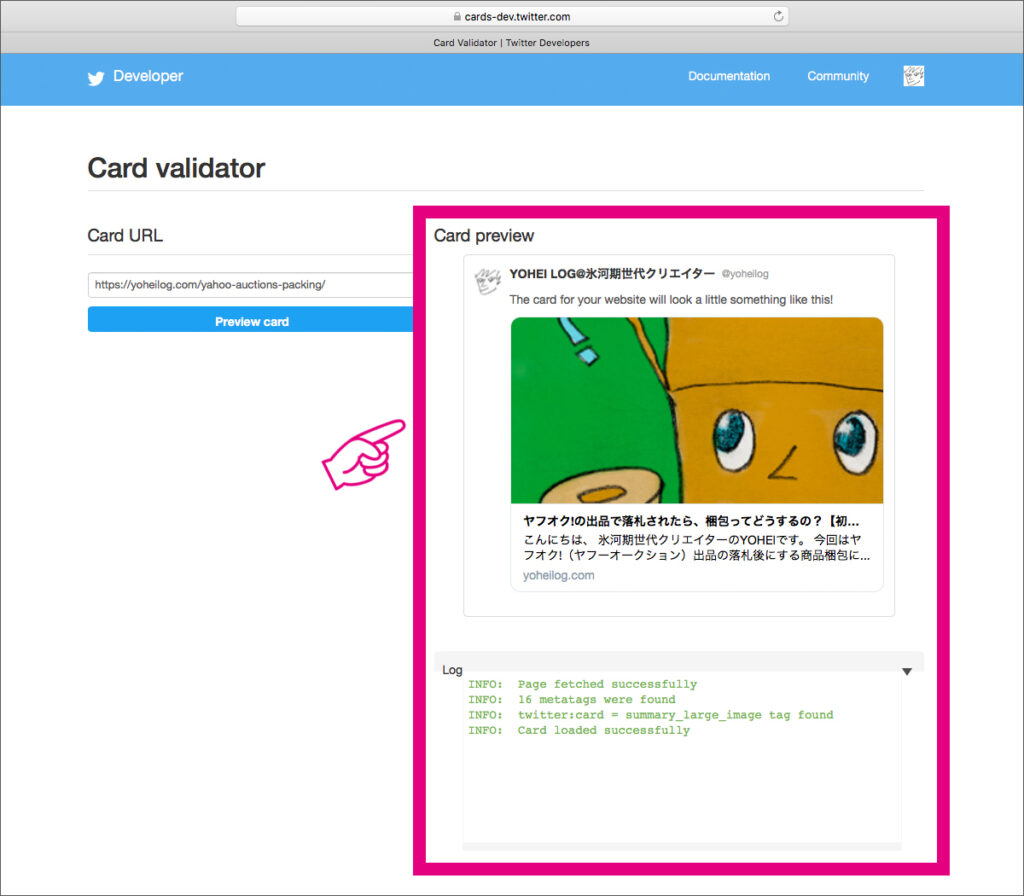Expand the Log panel disclosure triangle
This screenshot has width=1024, height=896.
point(907,671)
